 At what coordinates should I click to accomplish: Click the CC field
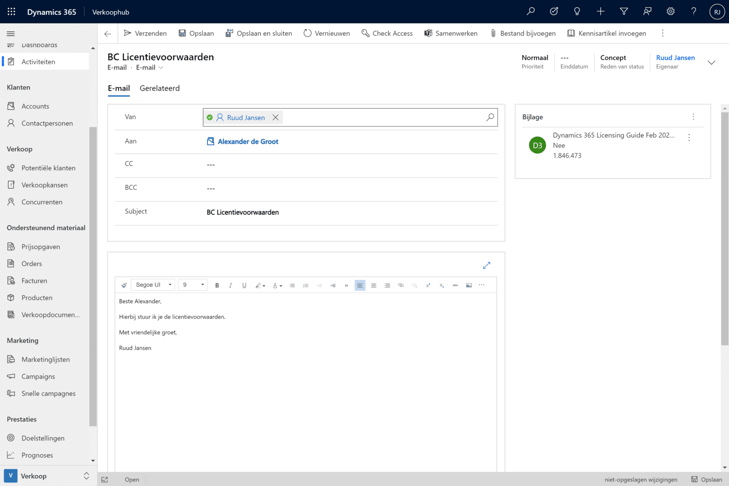[x=350, y=165]
